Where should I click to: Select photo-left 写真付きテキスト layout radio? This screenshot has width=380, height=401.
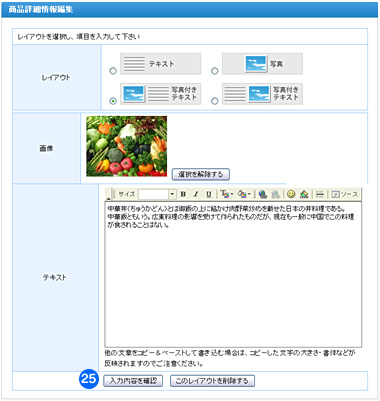113,101
